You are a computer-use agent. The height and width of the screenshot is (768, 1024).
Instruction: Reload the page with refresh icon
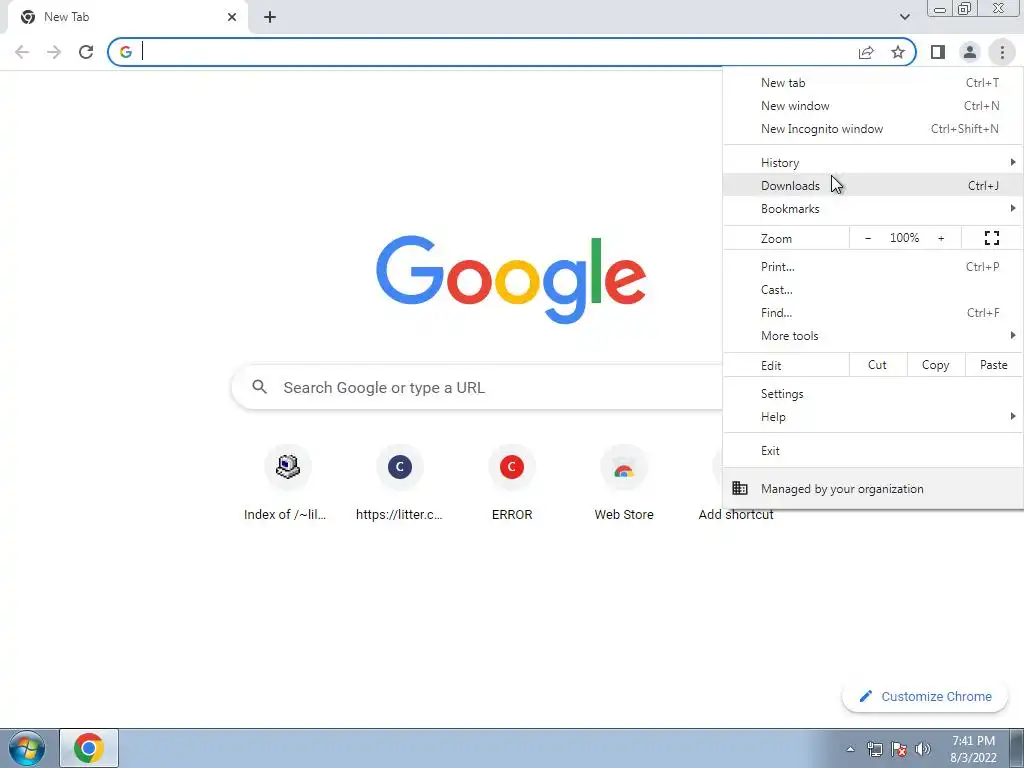(86, 52)
